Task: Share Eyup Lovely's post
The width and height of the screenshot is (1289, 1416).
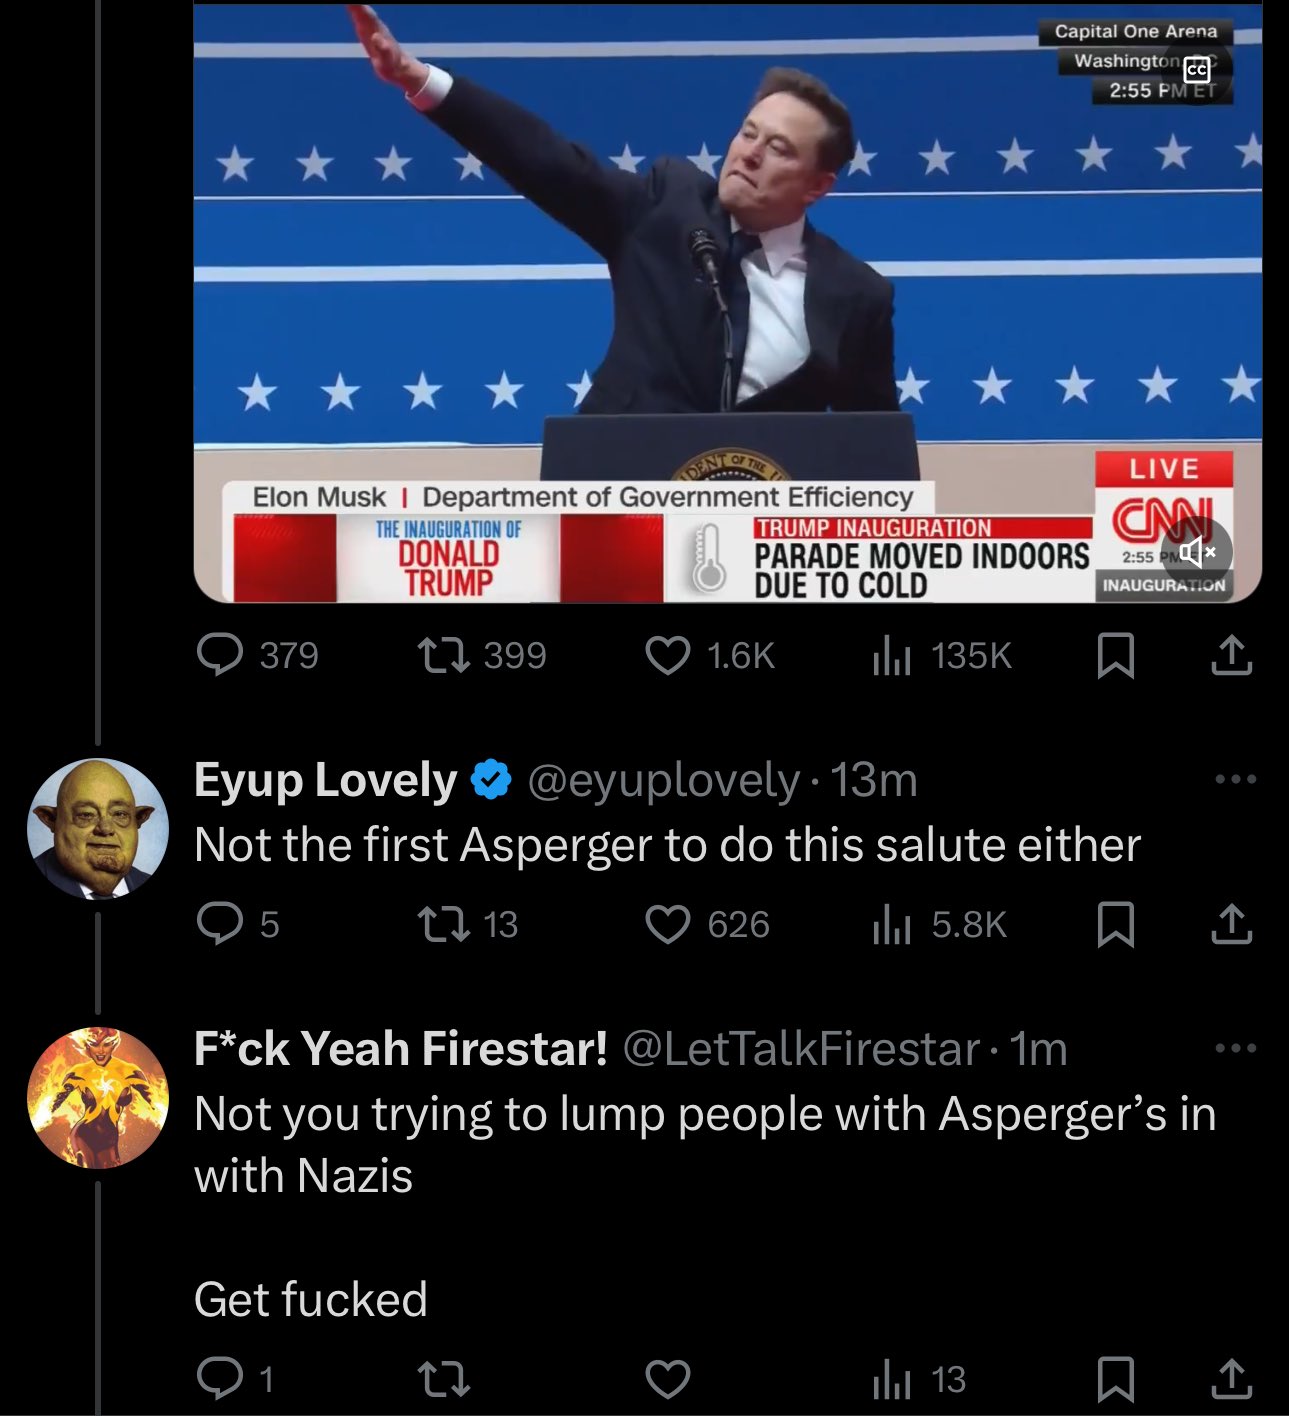Action: (1231, 924)
